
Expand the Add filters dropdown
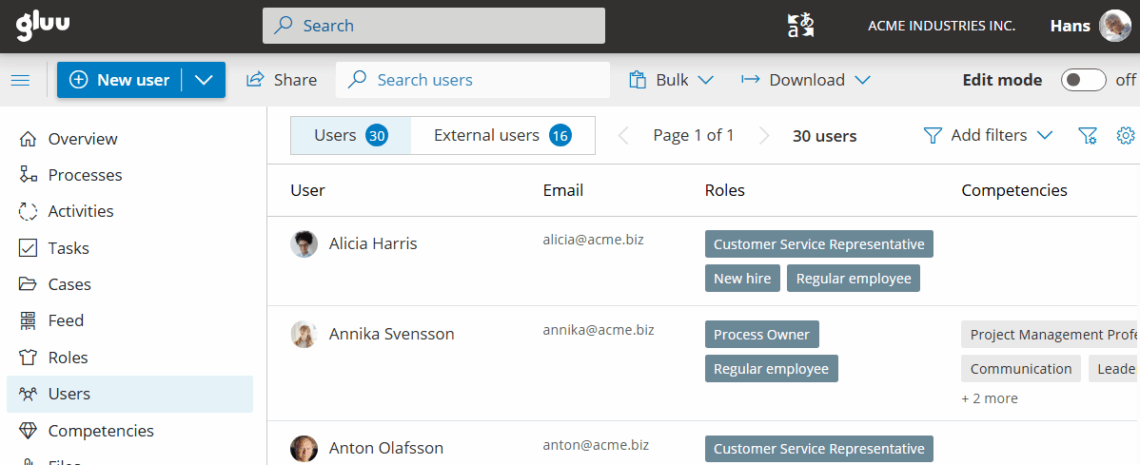988,135
